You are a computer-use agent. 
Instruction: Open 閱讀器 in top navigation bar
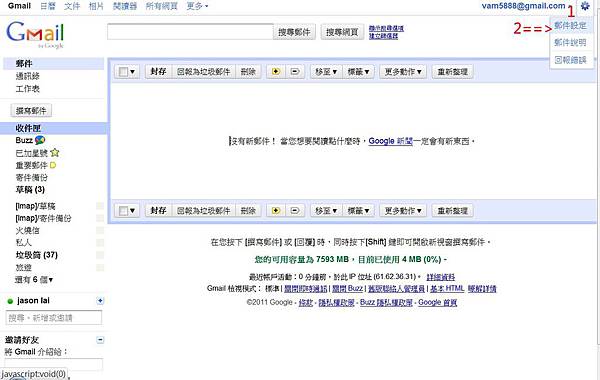coord(125,6)
